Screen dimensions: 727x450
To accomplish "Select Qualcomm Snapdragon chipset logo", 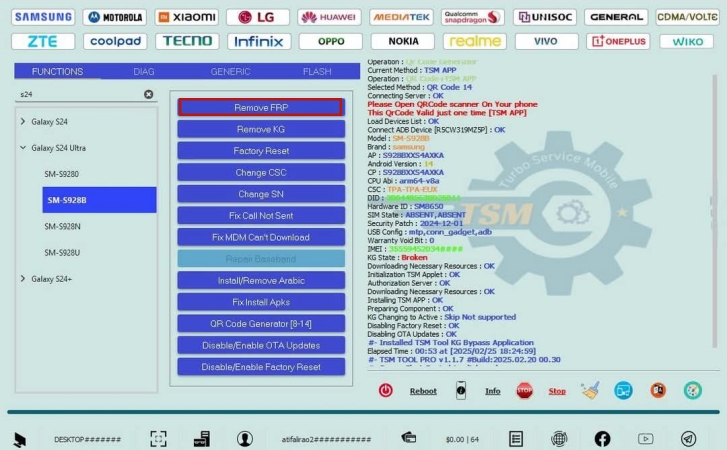I will [x=473, y=17].
